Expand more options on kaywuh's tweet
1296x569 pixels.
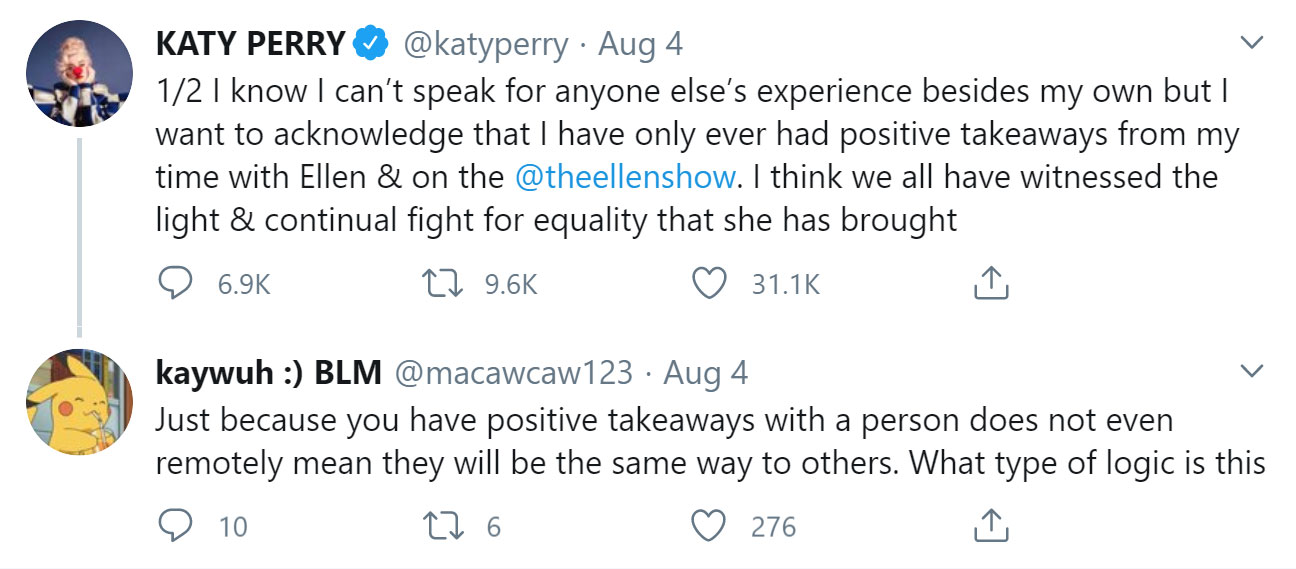1251,372
